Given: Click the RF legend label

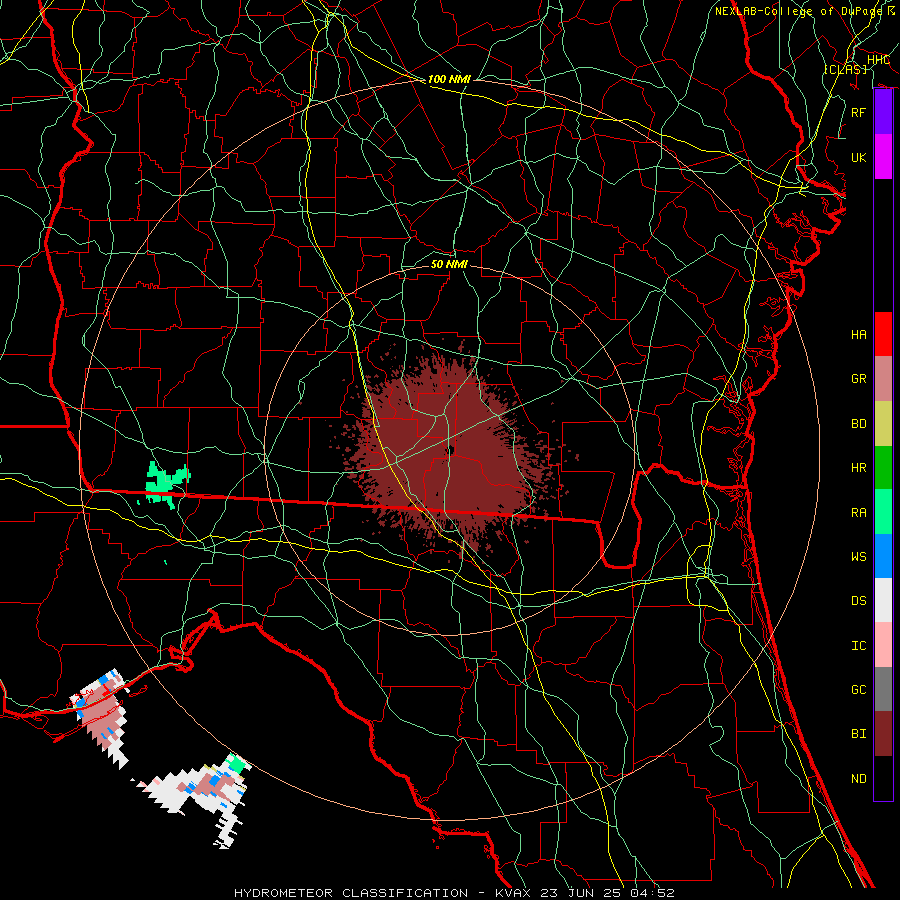Looking at the screenshot, I should click(859, 112).
